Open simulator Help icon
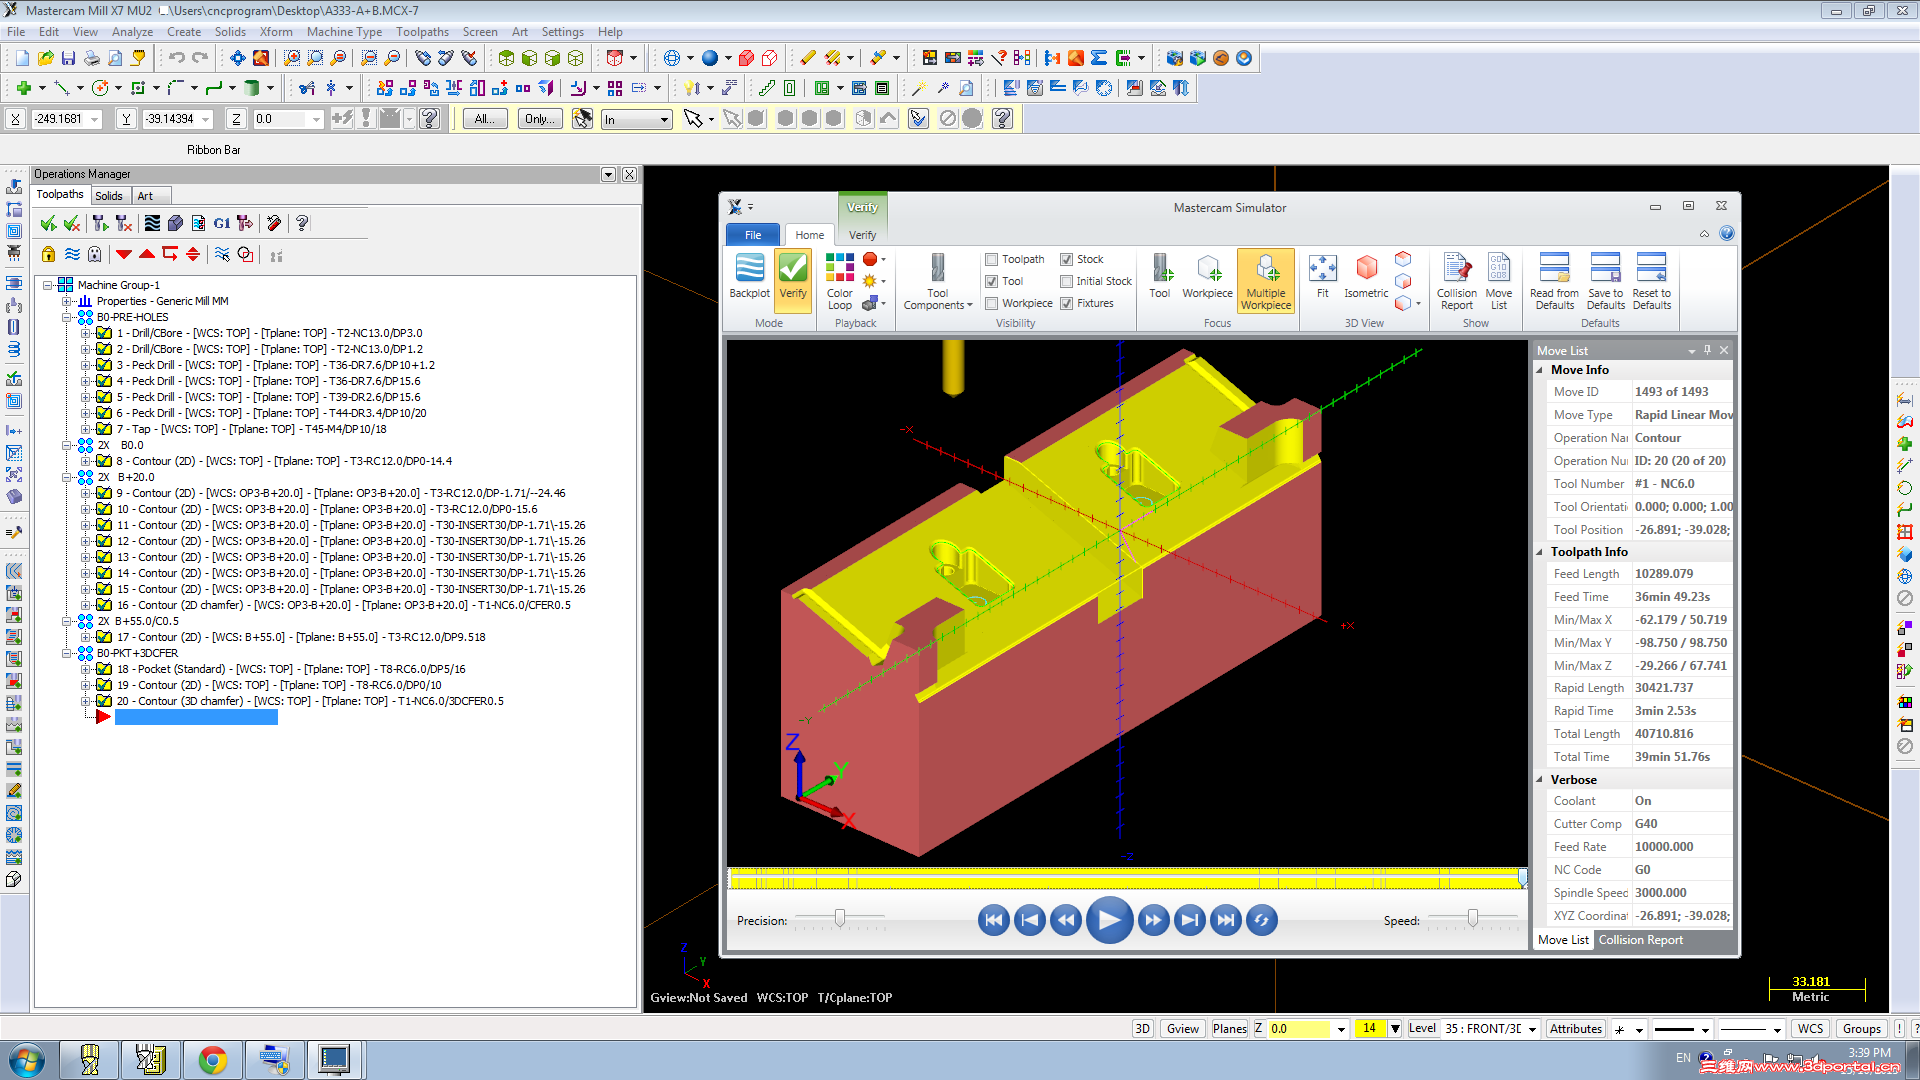Image resolution: width=1920 pixels, height=1080 pixels. point(1726,234)
